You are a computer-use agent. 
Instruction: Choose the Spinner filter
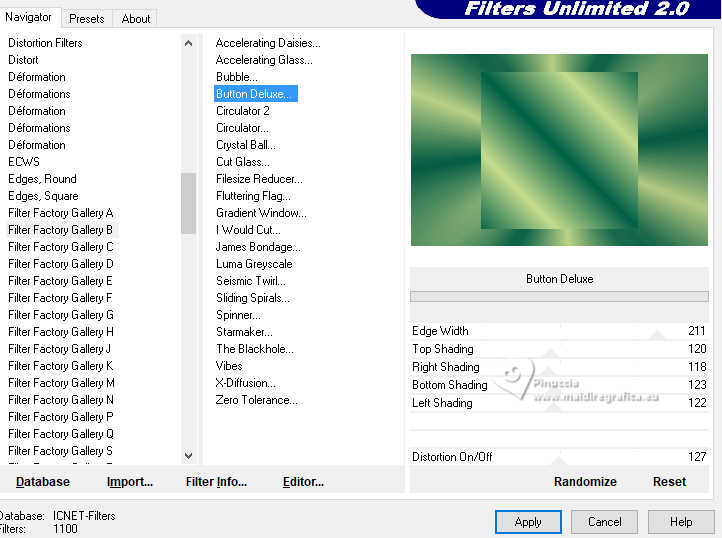point(238,315)
